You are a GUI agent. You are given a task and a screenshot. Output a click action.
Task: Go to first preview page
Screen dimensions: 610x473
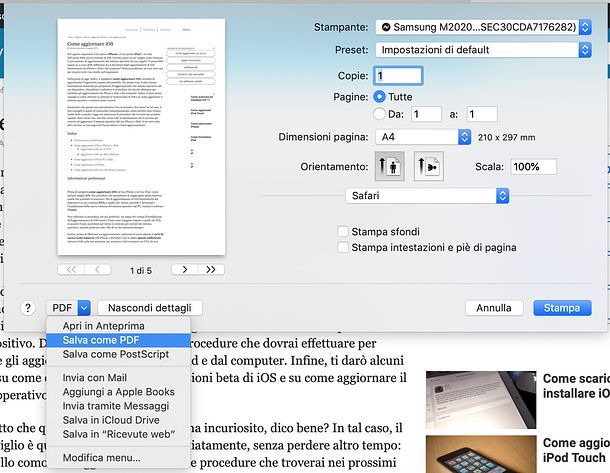click(71, 270)
